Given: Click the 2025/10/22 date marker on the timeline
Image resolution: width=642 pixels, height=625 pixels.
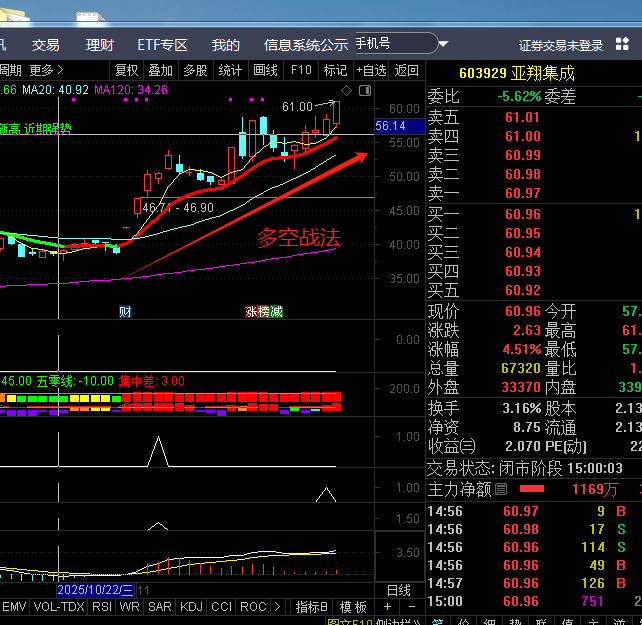Looking at the screenshot, I should pos(95,591).
